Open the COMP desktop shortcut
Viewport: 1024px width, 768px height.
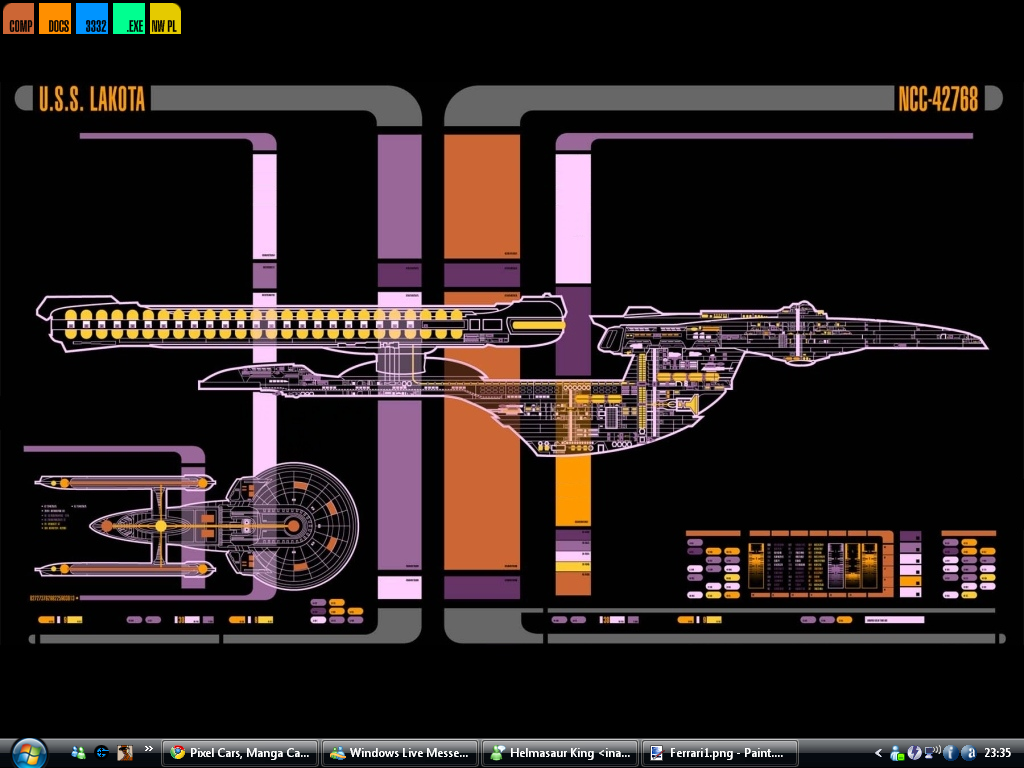(x=18, y=18)
